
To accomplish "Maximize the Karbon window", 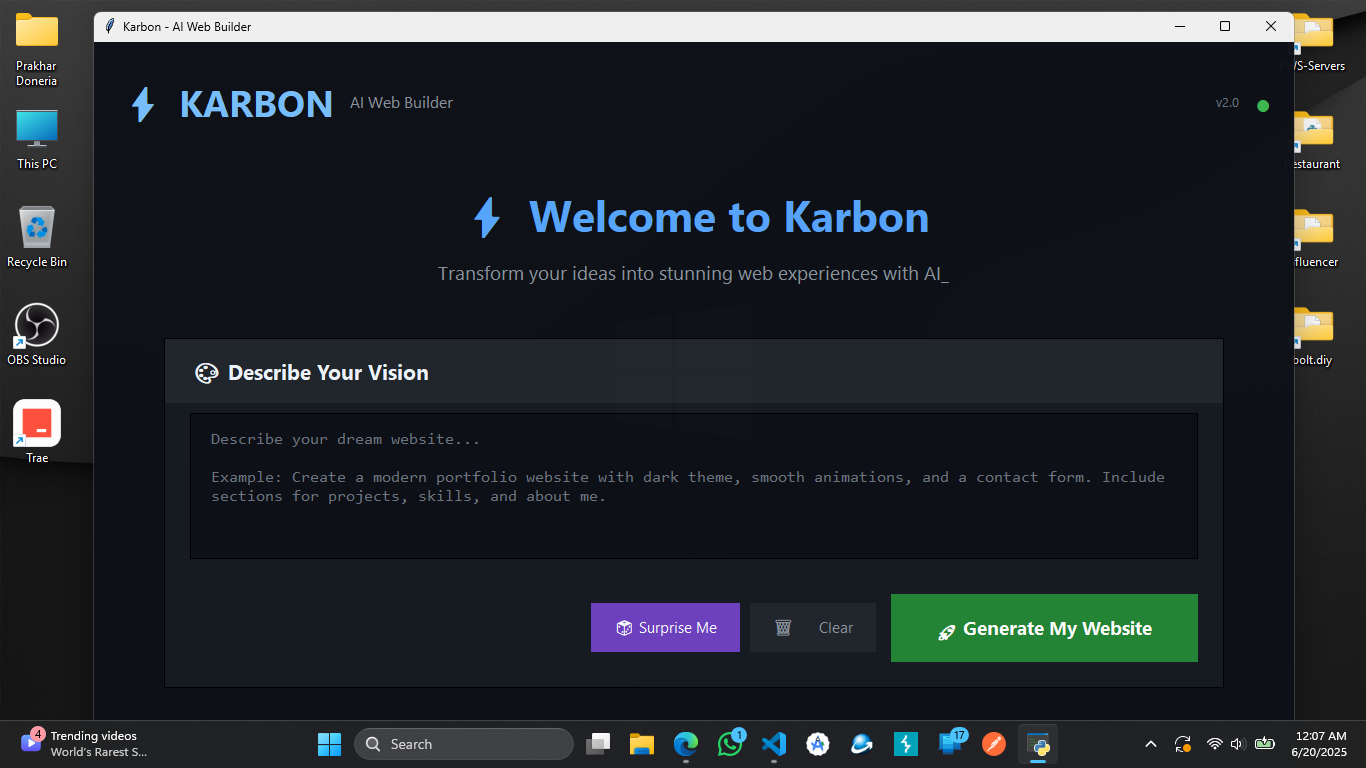I will [x=1225, y=27].
